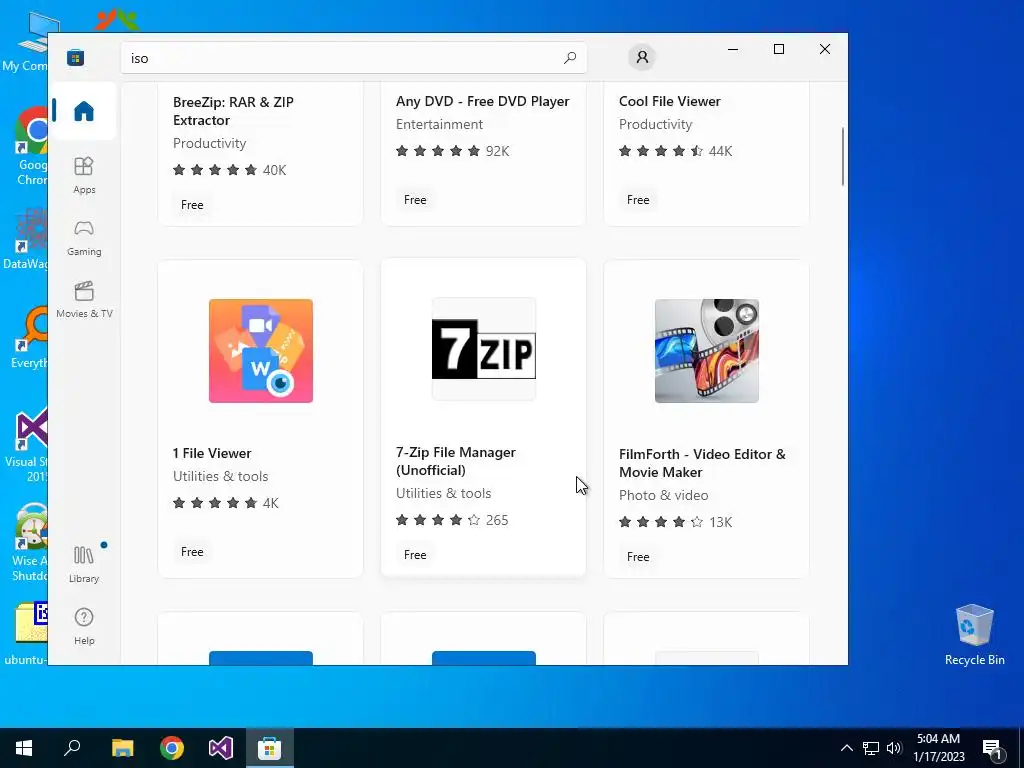Click the Free badge on FilmForth card
The height and width of the screenshot is (768, 1024).
pos(638,556)
